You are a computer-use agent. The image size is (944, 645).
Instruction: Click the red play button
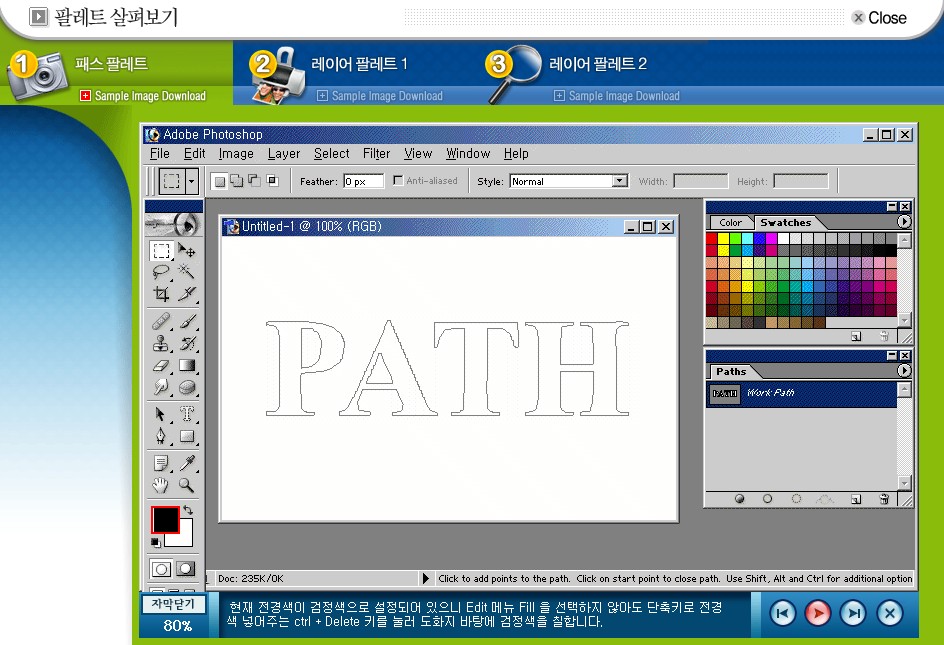coord(817,614)
